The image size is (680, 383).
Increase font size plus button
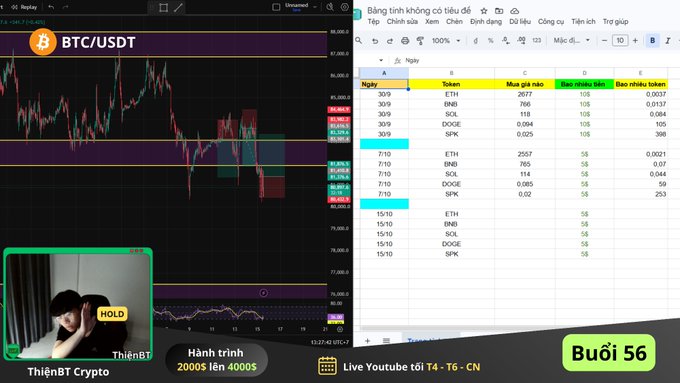[x=635, y=40]
